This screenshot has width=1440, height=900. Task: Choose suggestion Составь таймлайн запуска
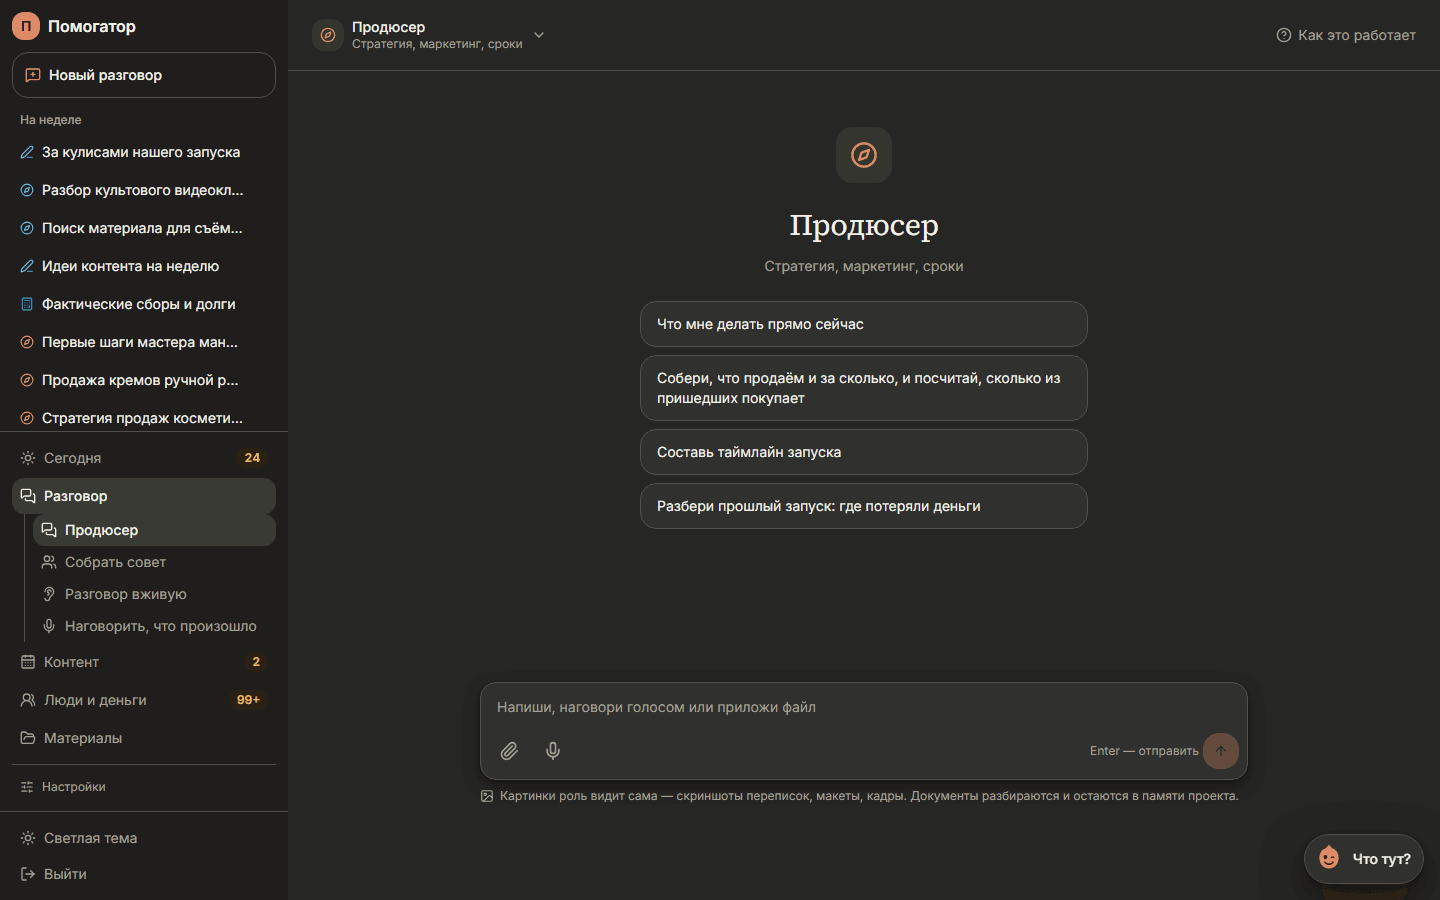864,452
